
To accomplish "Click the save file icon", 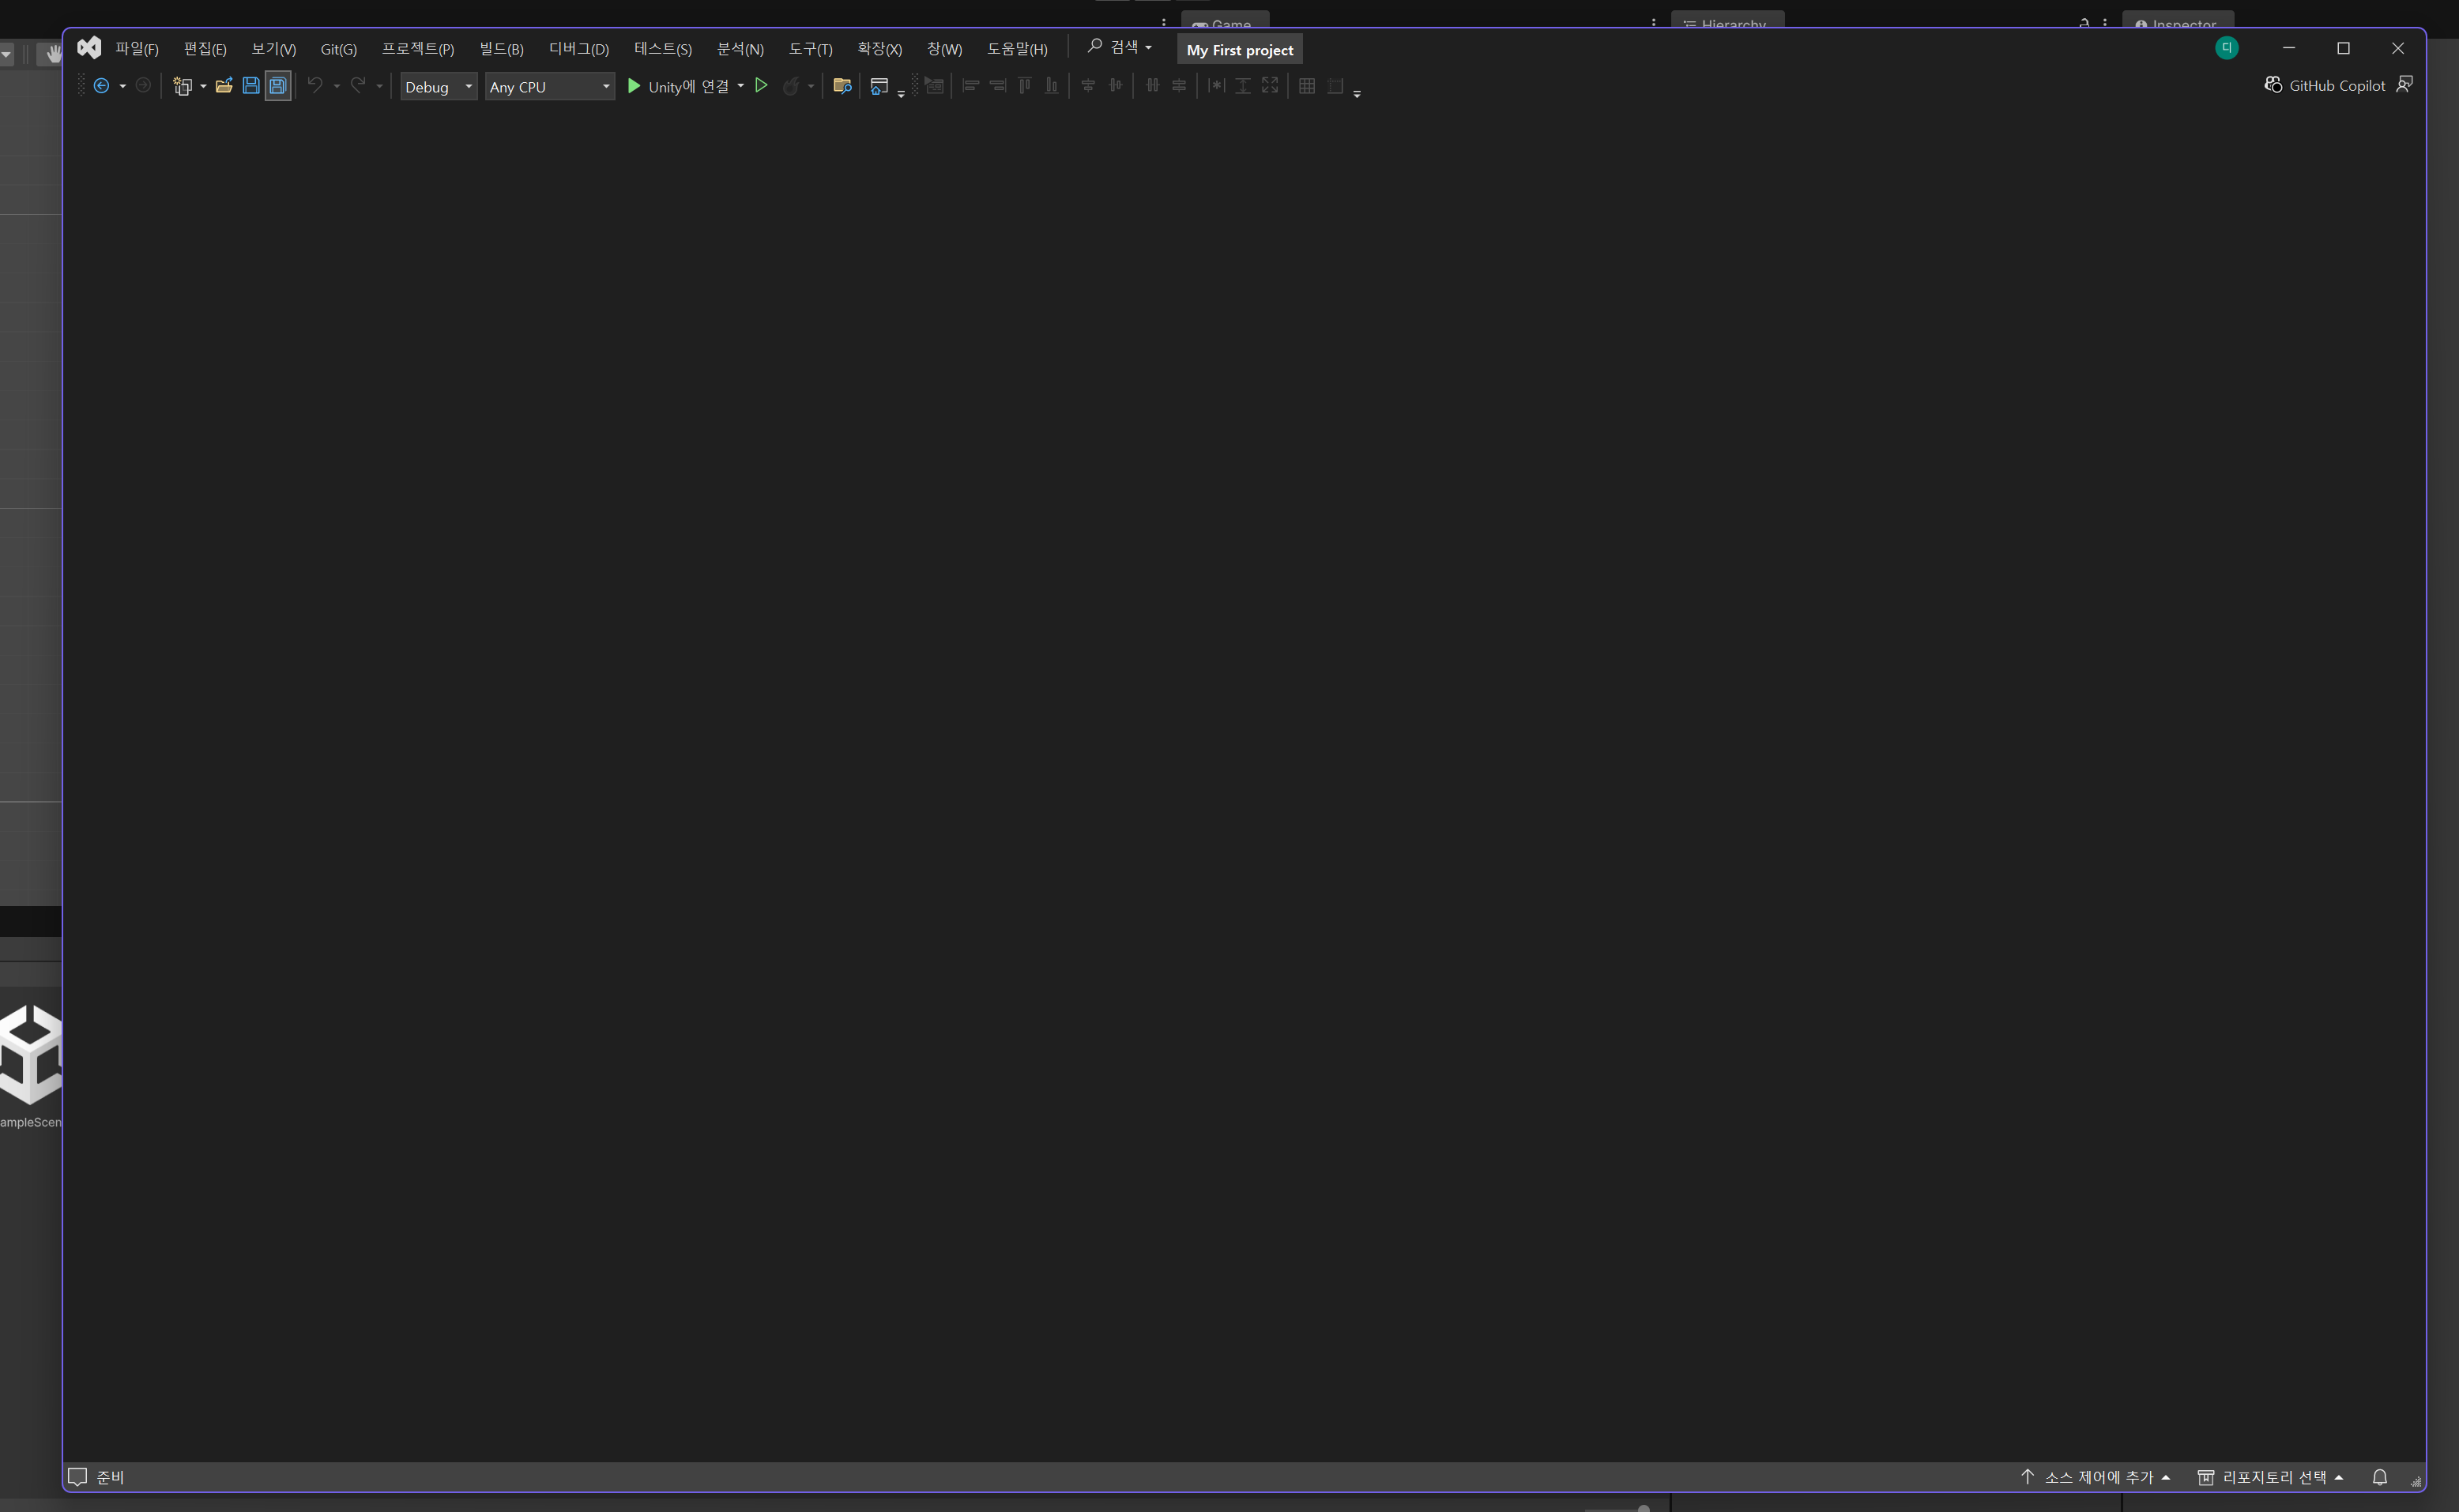I will click(x=251, y=86).
